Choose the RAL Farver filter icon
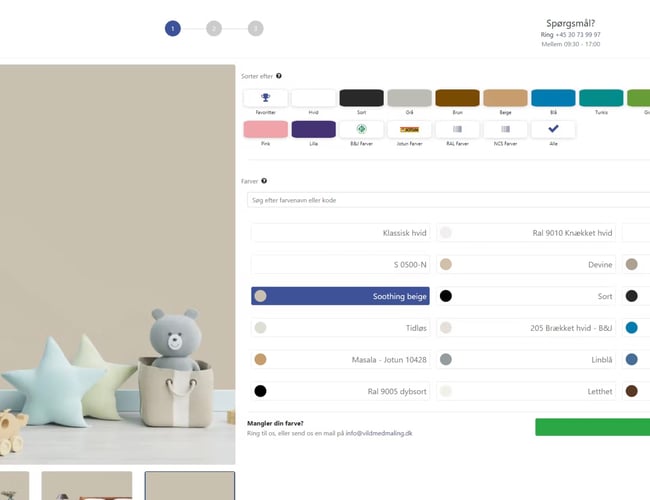Viewport: 650px width, 500px height. pyautogui.click(x=457, y=129)
